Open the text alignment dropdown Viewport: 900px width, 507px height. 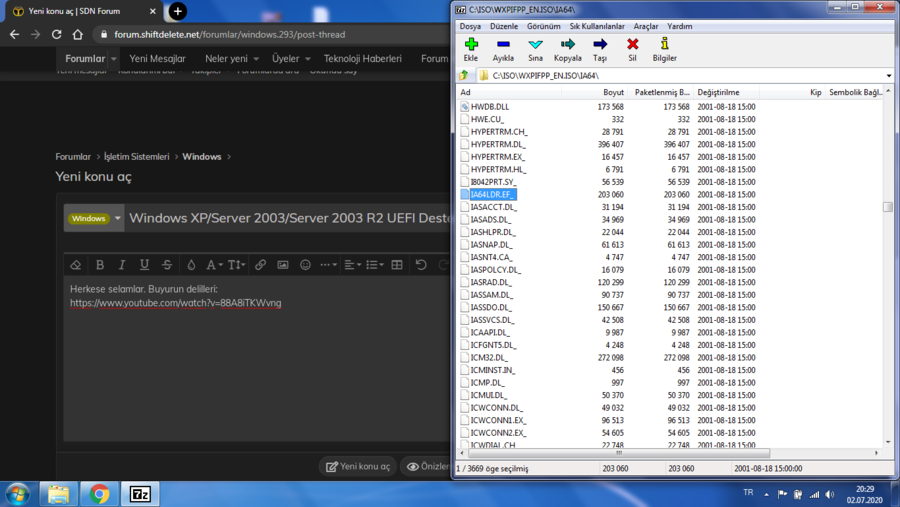tap(352, 265)
